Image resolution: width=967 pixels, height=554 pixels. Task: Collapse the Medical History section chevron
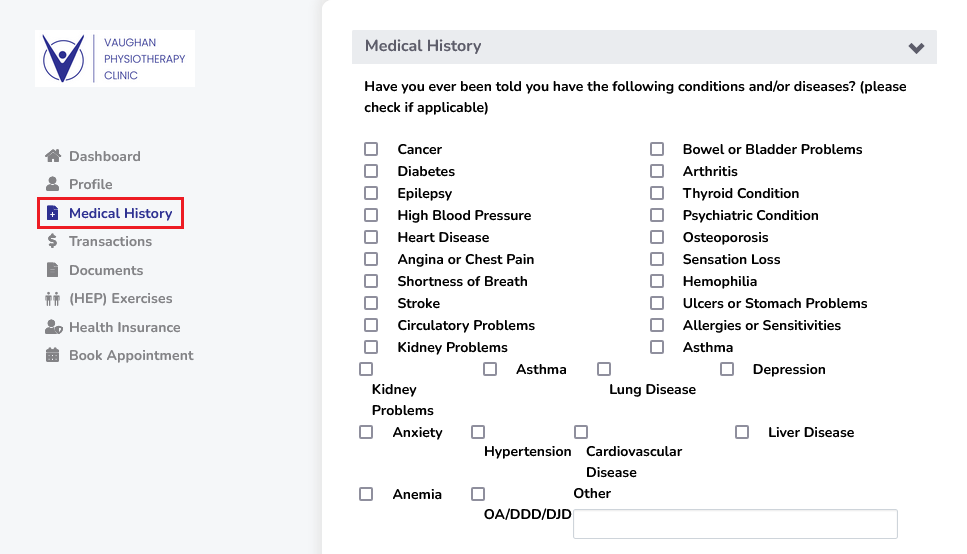click(x=916, y=47)
